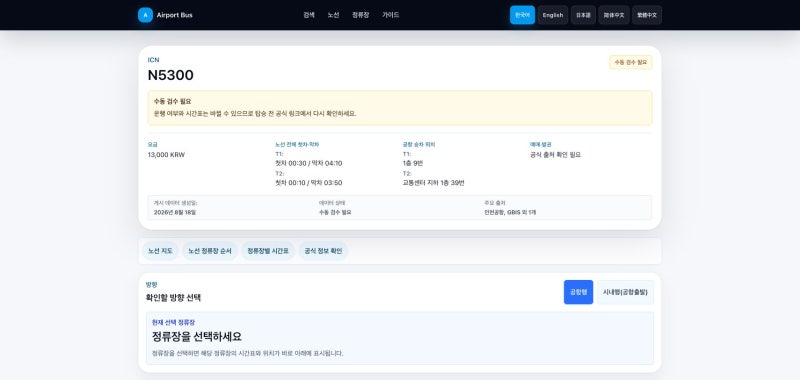Switch language to 日本語
The width and height of the screenshot is (800, 380).
583,15
